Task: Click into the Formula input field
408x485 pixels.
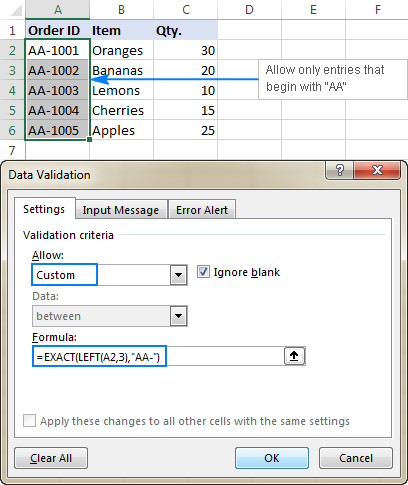Action: [x=158, y=356]
